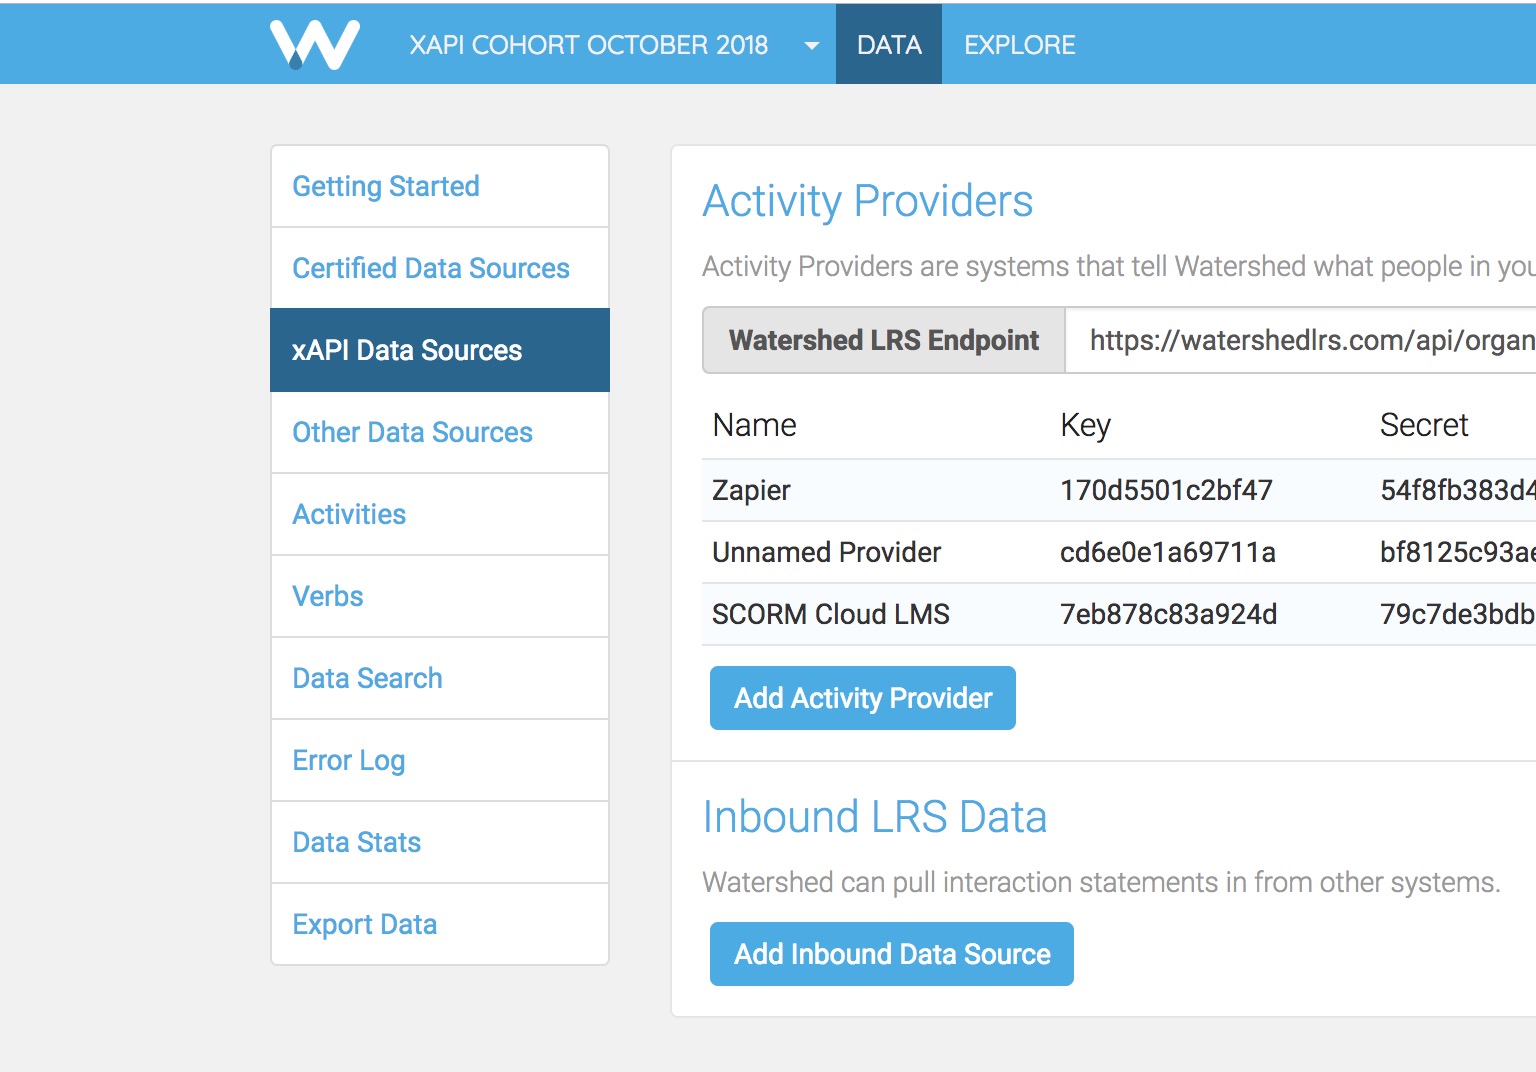Open Data Stats page

point(356,843)
